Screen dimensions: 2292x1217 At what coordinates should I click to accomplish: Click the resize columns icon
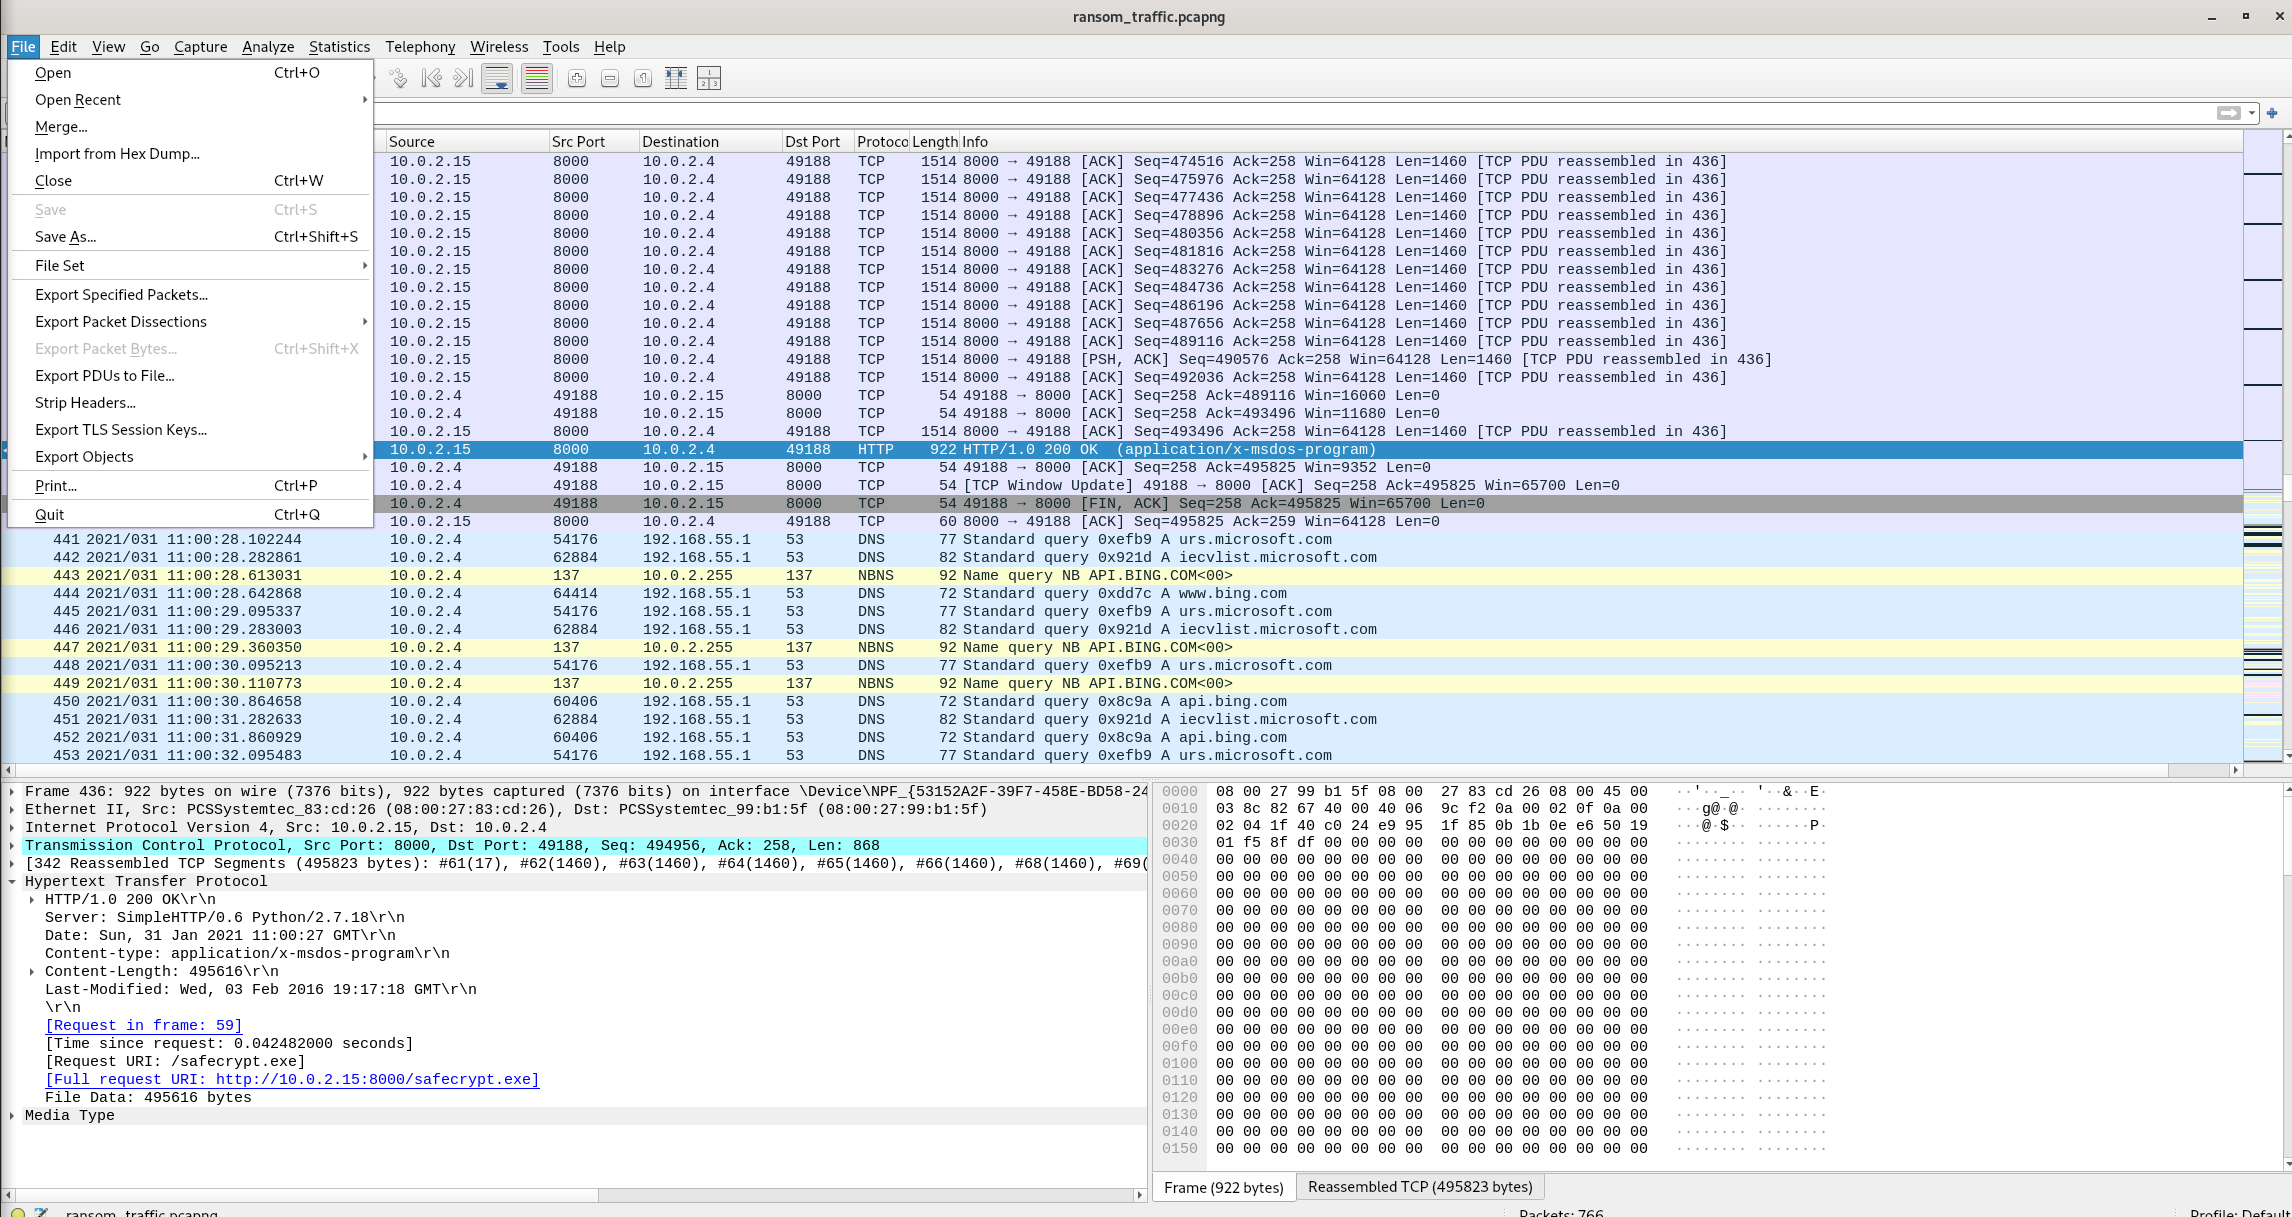click(676, 78)
